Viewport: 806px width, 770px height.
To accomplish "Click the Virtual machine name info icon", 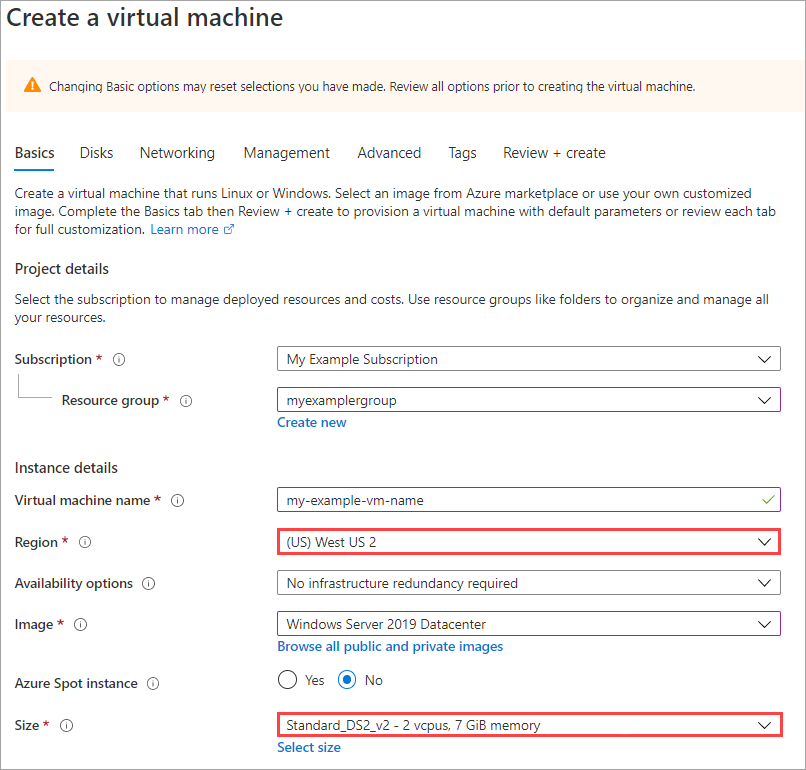I will tap(178, 501).
